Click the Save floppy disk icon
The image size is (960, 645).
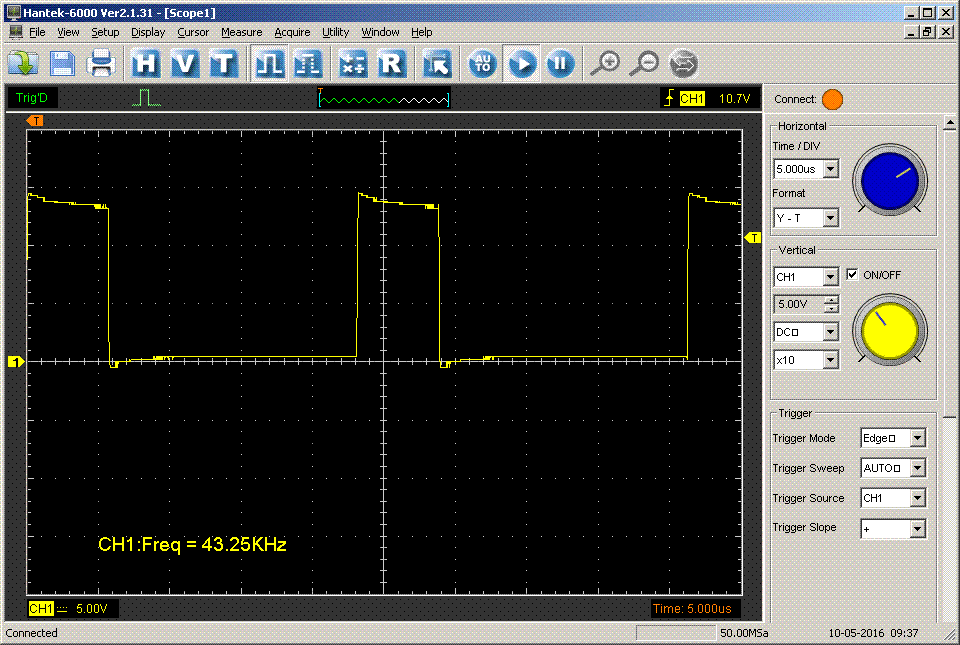(x=63, y=64)
